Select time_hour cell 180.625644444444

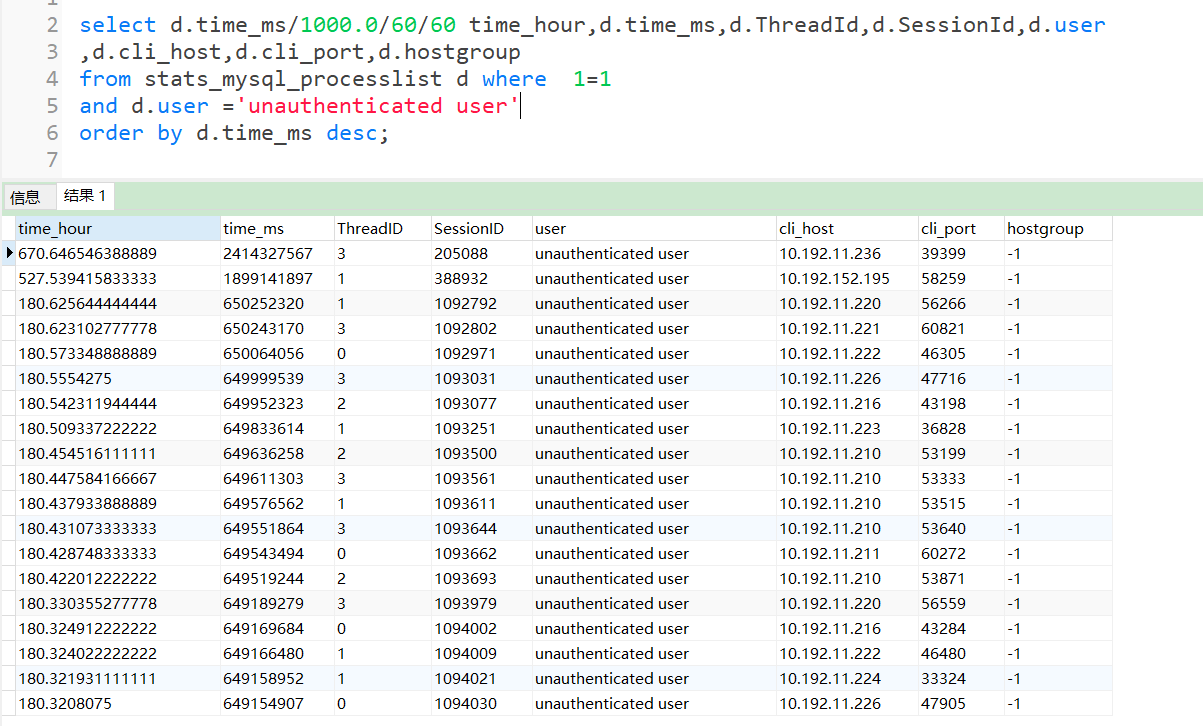click(118, 304)
